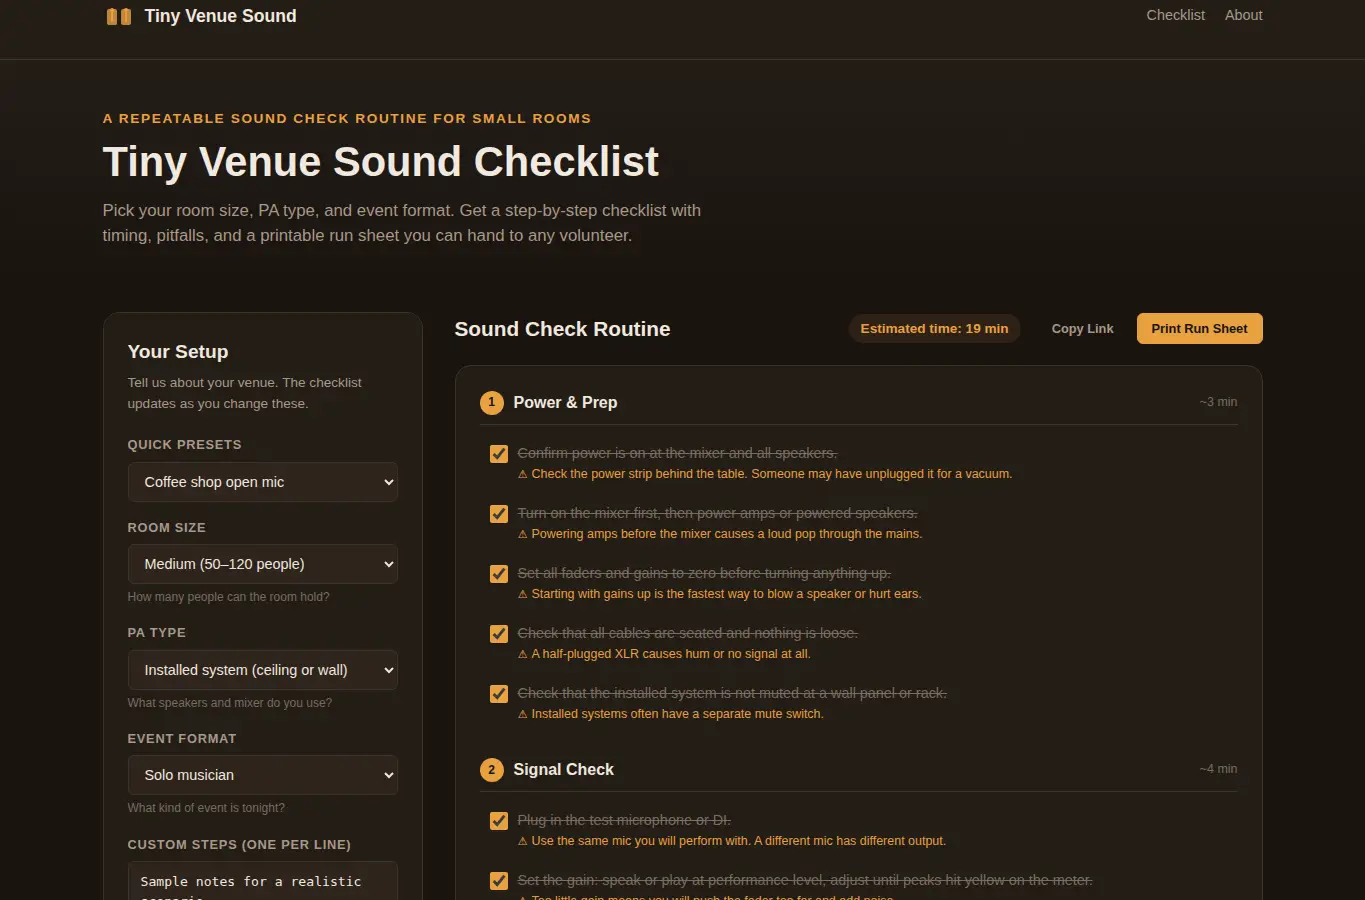
Task: Open Room Size dropdown showing Medium (50–120 people)
Action: [x=262, y=564]
